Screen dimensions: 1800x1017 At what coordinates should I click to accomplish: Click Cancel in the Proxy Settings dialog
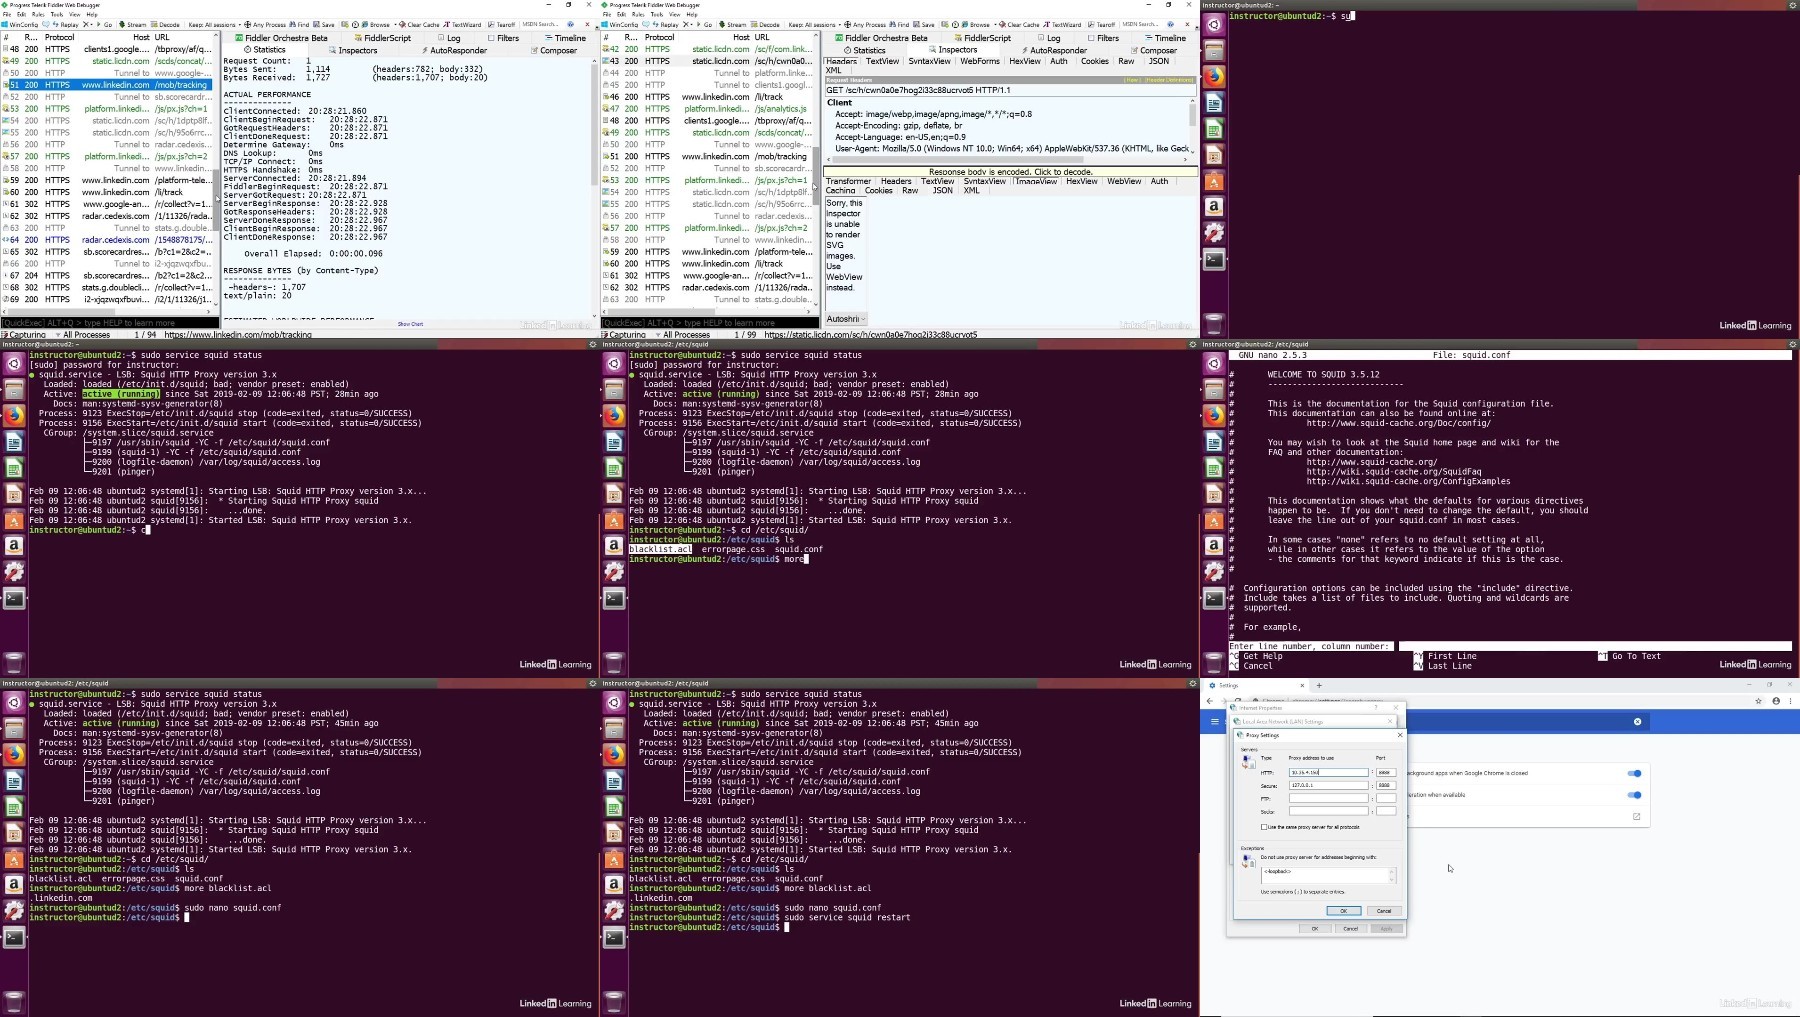[x=1384, y=910]
